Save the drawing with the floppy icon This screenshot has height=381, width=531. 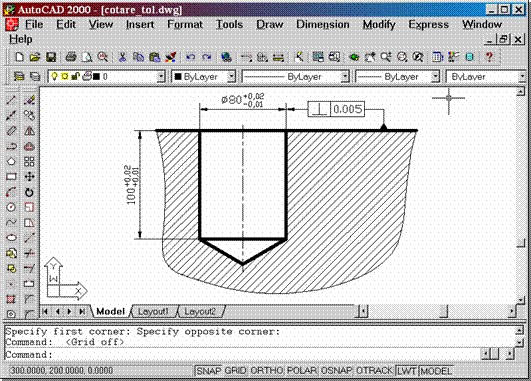point(51,57)
